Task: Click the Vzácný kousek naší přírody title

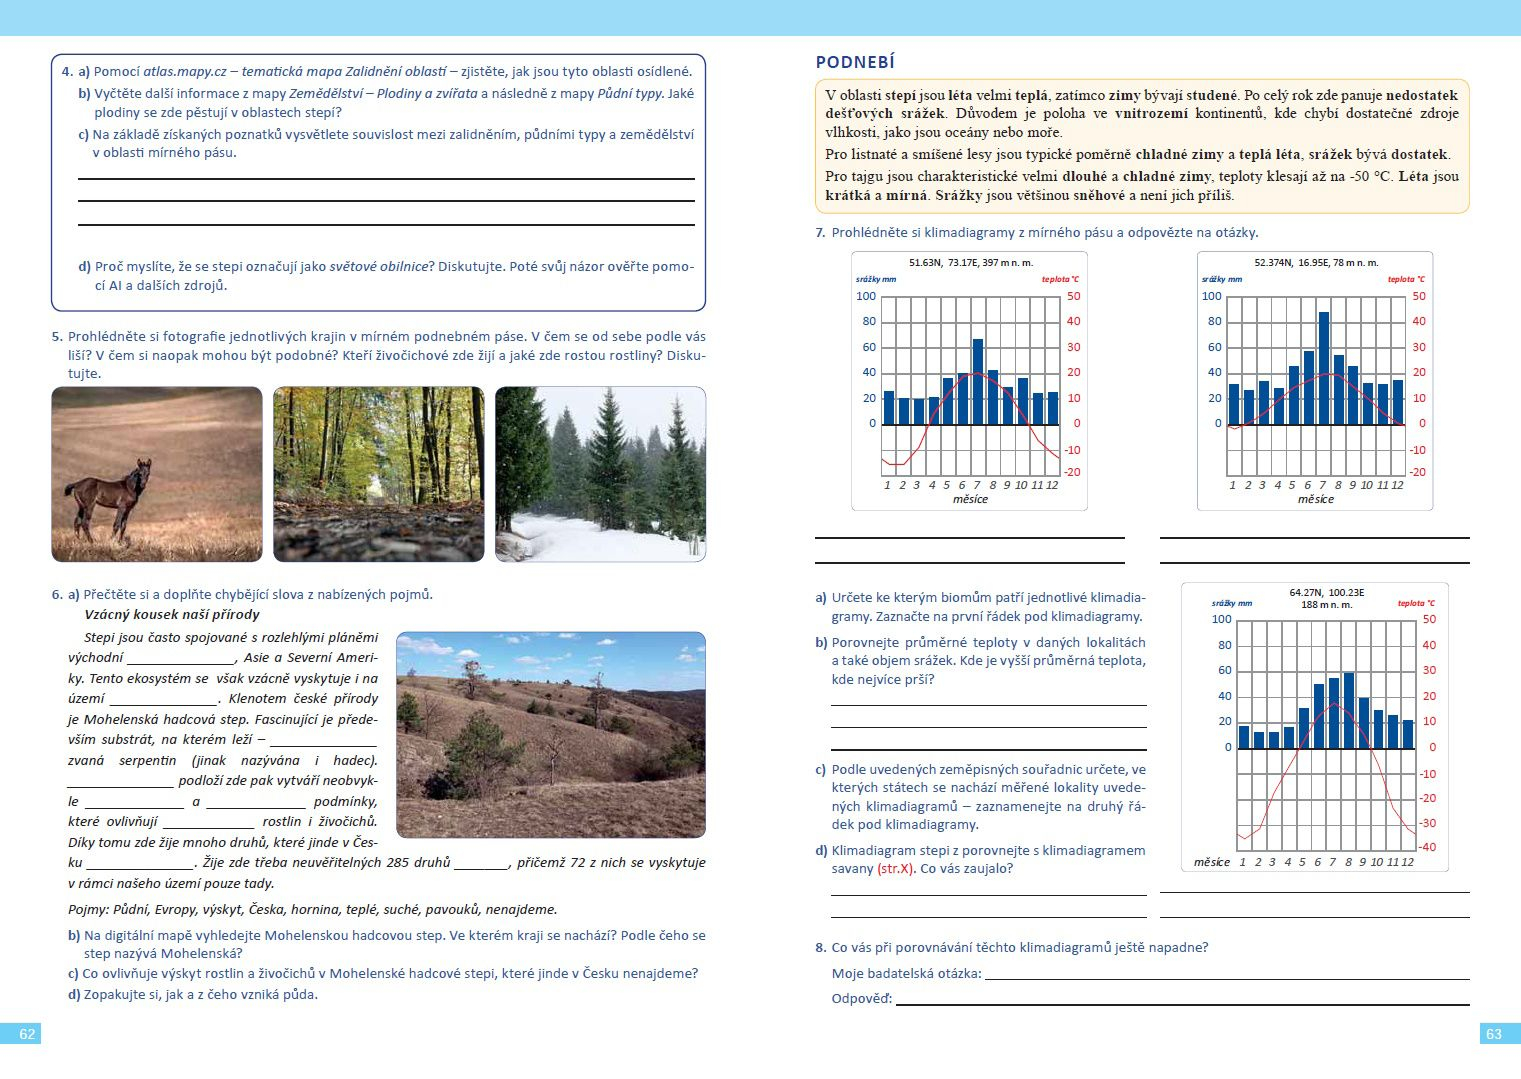Action: coord(172,615)
